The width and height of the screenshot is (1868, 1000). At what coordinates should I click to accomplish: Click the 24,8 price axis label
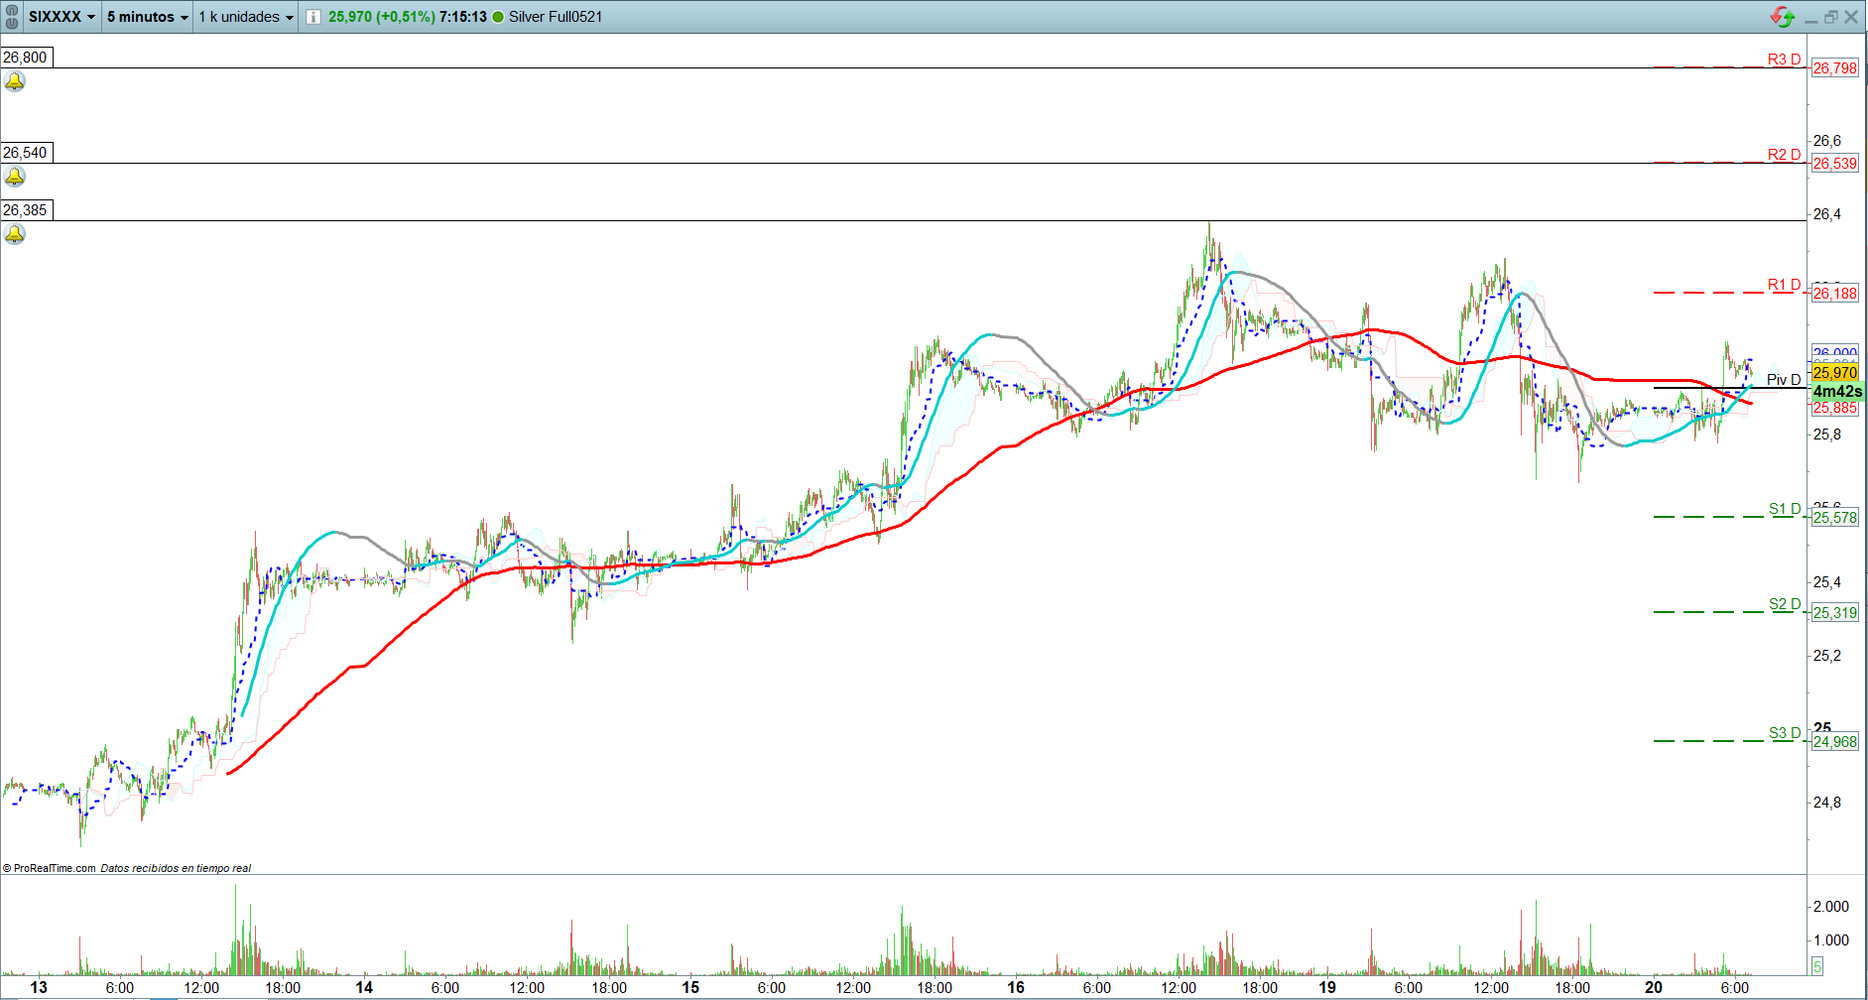click(1827, 802)
